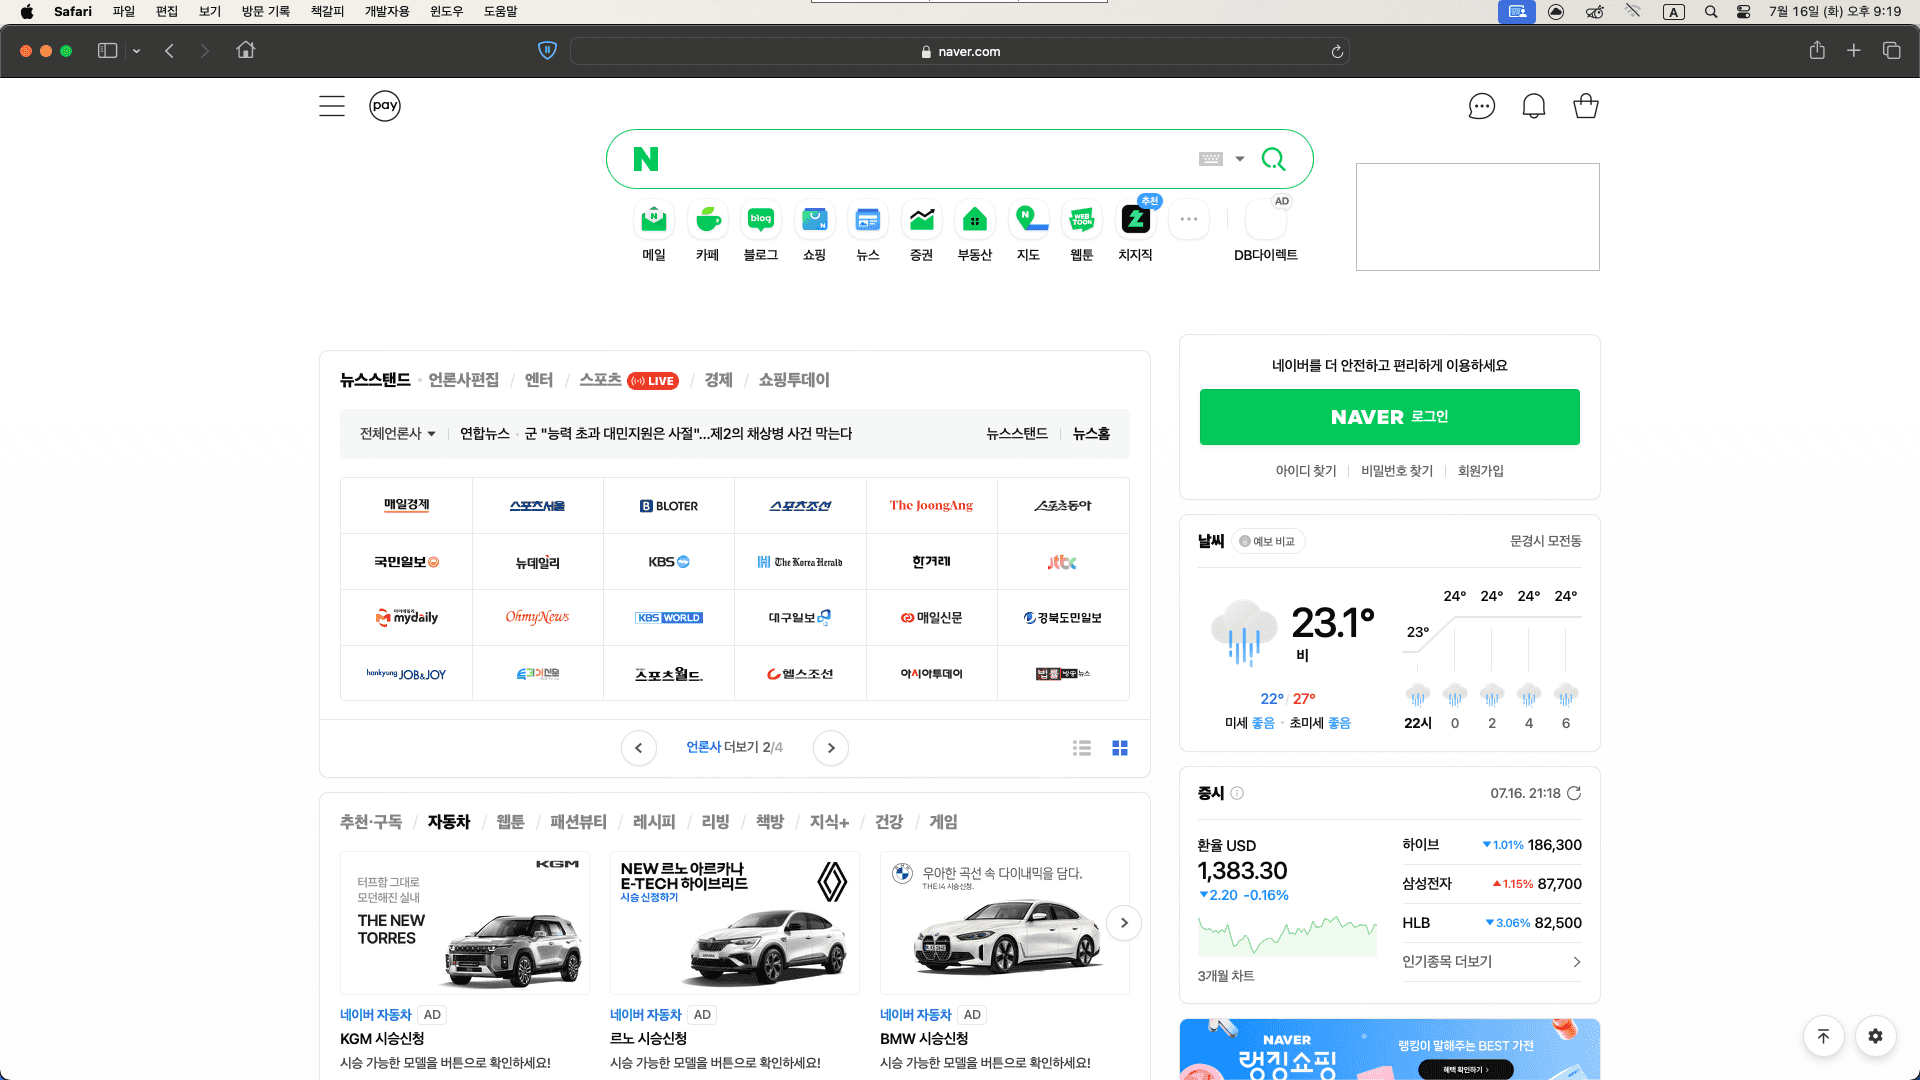Image resolution: width=1920 pixels, height=1080 pixels.
Task: Open the Naver Cafe shortcut icon
Action: pyautogui.click(x=707, y=220)
